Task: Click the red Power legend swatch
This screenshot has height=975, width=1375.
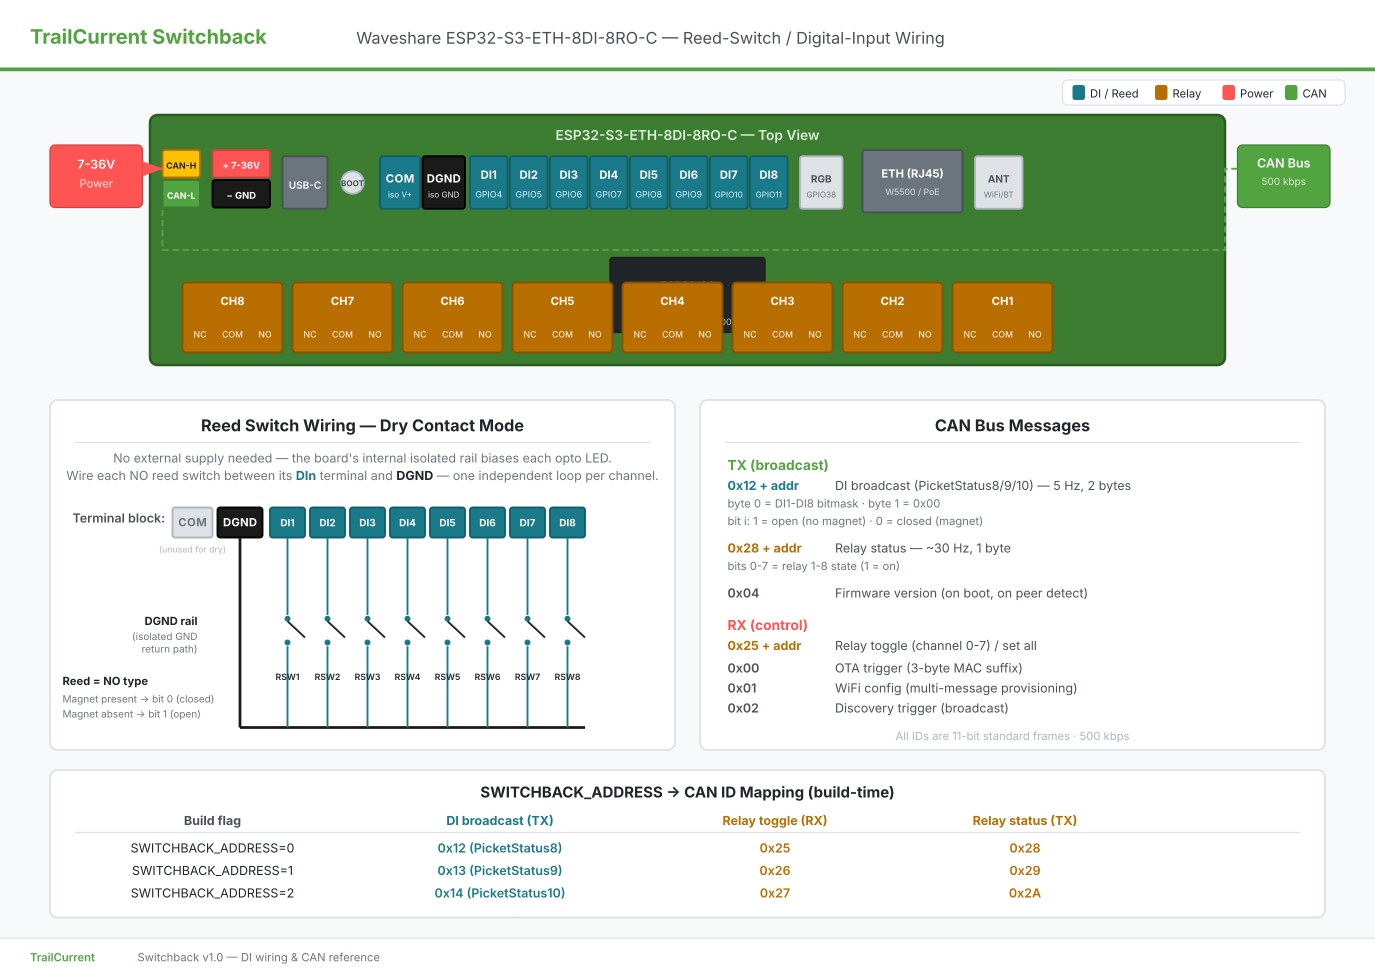Action: (1229, 93)
